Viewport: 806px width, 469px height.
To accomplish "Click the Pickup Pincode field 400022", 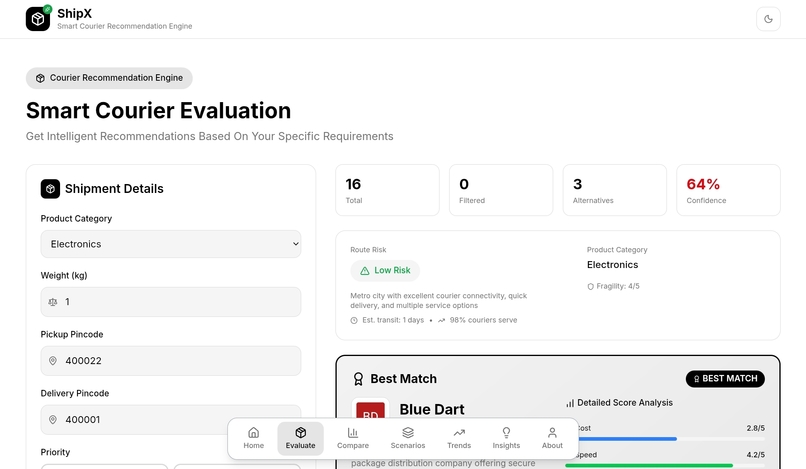I will pos(171,360).
